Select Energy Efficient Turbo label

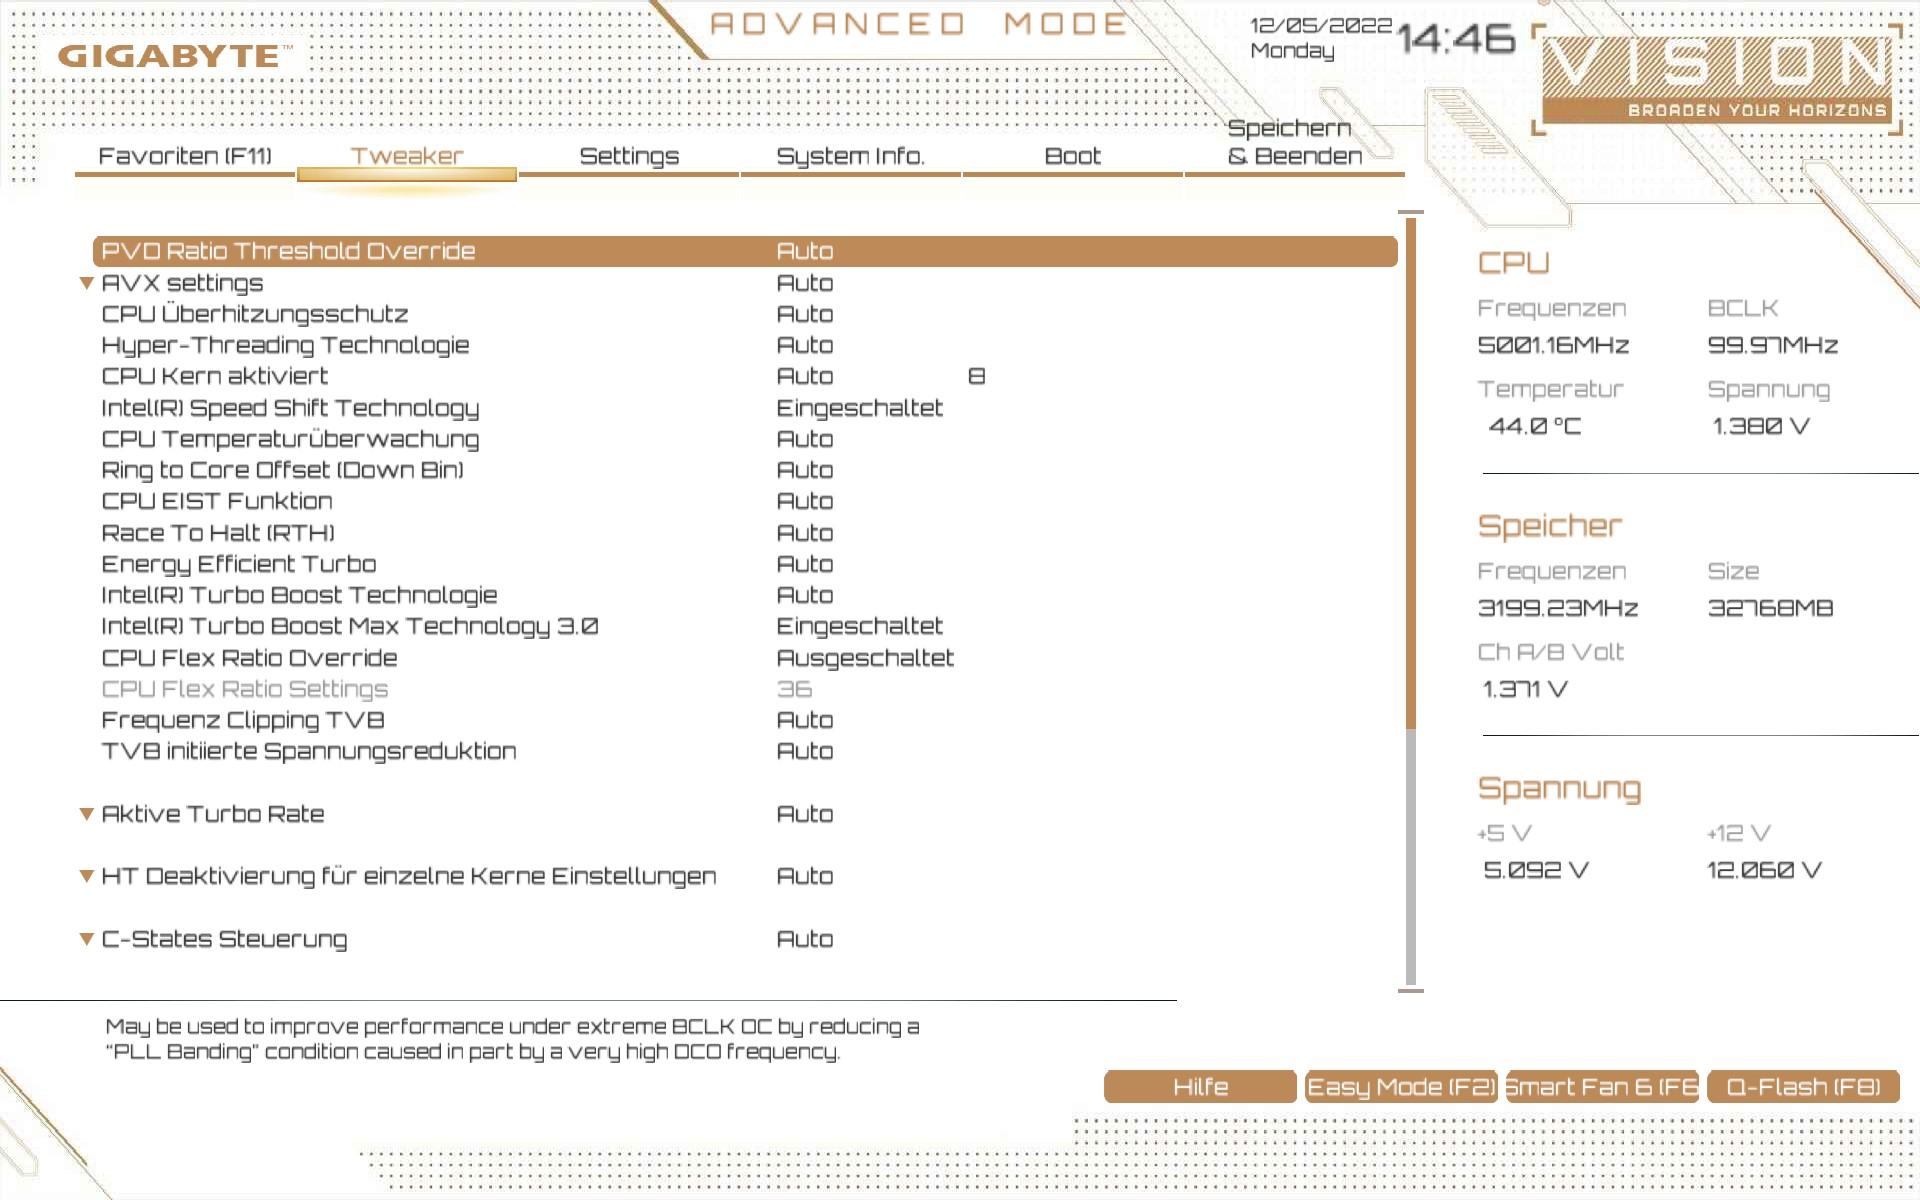pyautogui.click(x=239, y=564)
